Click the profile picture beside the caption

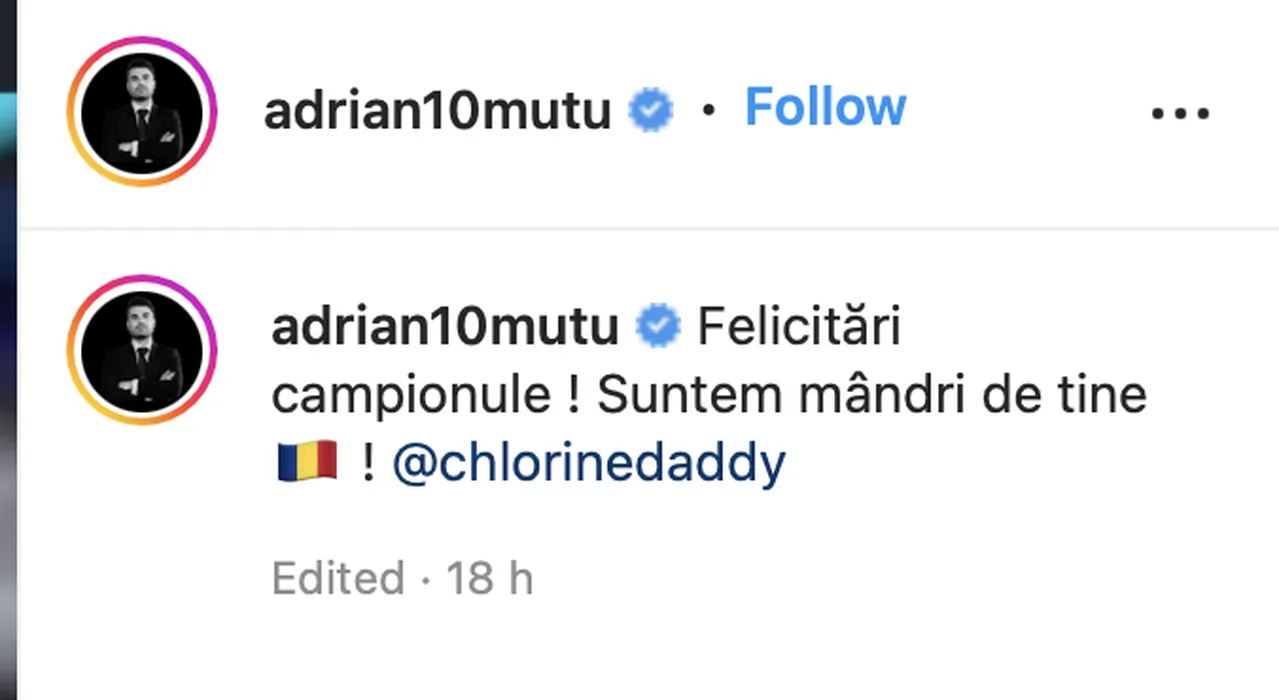click(x=142, y=349)
